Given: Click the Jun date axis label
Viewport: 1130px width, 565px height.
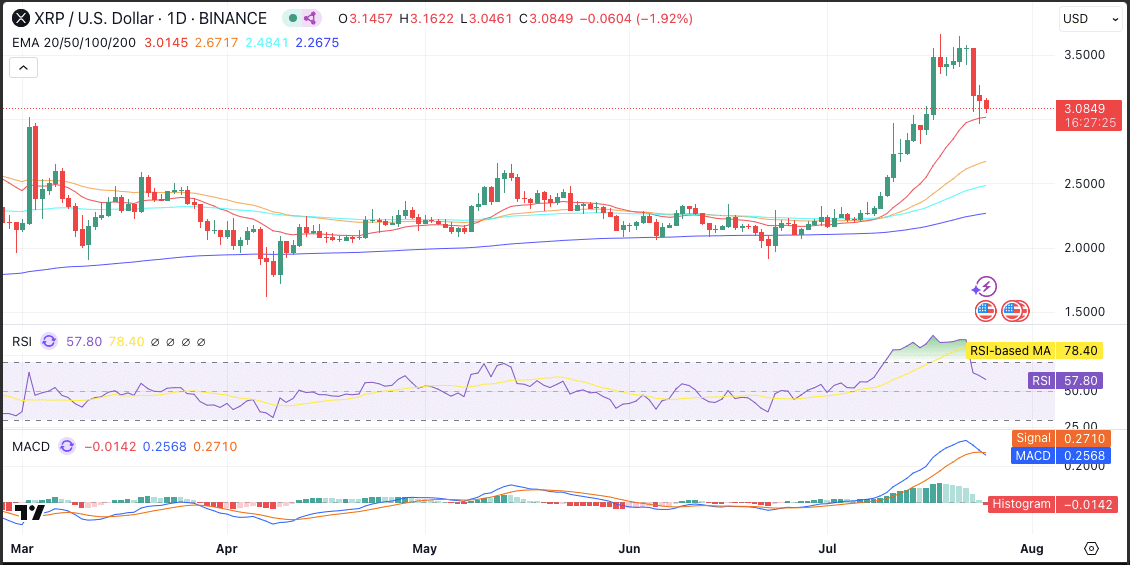Looking at the screenshot, I should pyautogui.click(x=630, y=547).
